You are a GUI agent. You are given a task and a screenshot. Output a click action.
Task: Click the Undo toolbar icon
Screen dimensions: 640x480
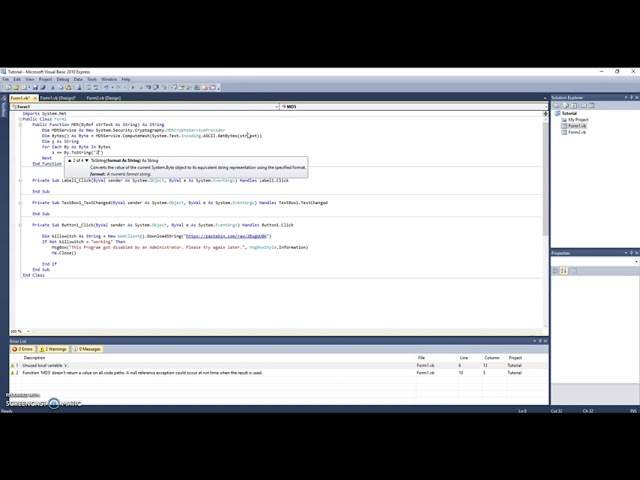[x=107, y=87]
